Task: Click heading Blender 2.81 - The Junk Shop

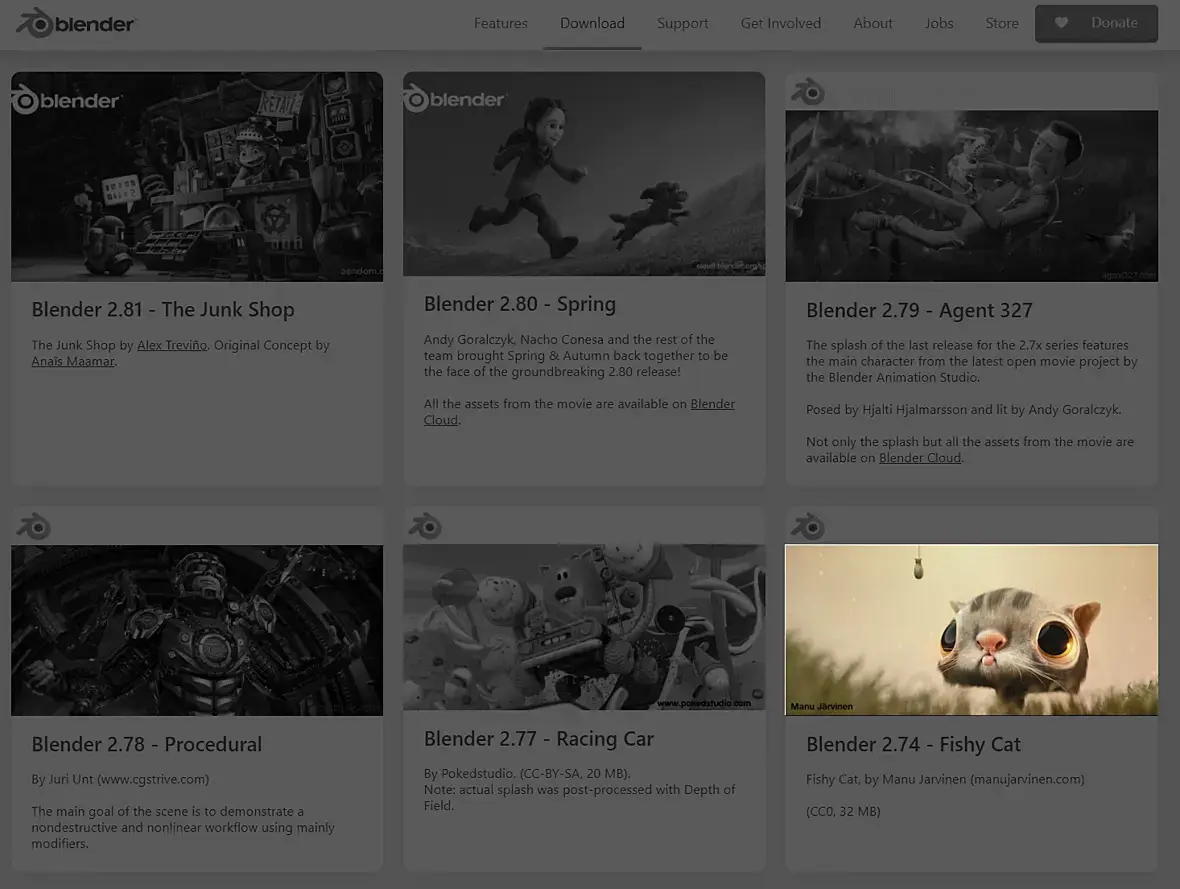Action: click(x=163, y=310)
